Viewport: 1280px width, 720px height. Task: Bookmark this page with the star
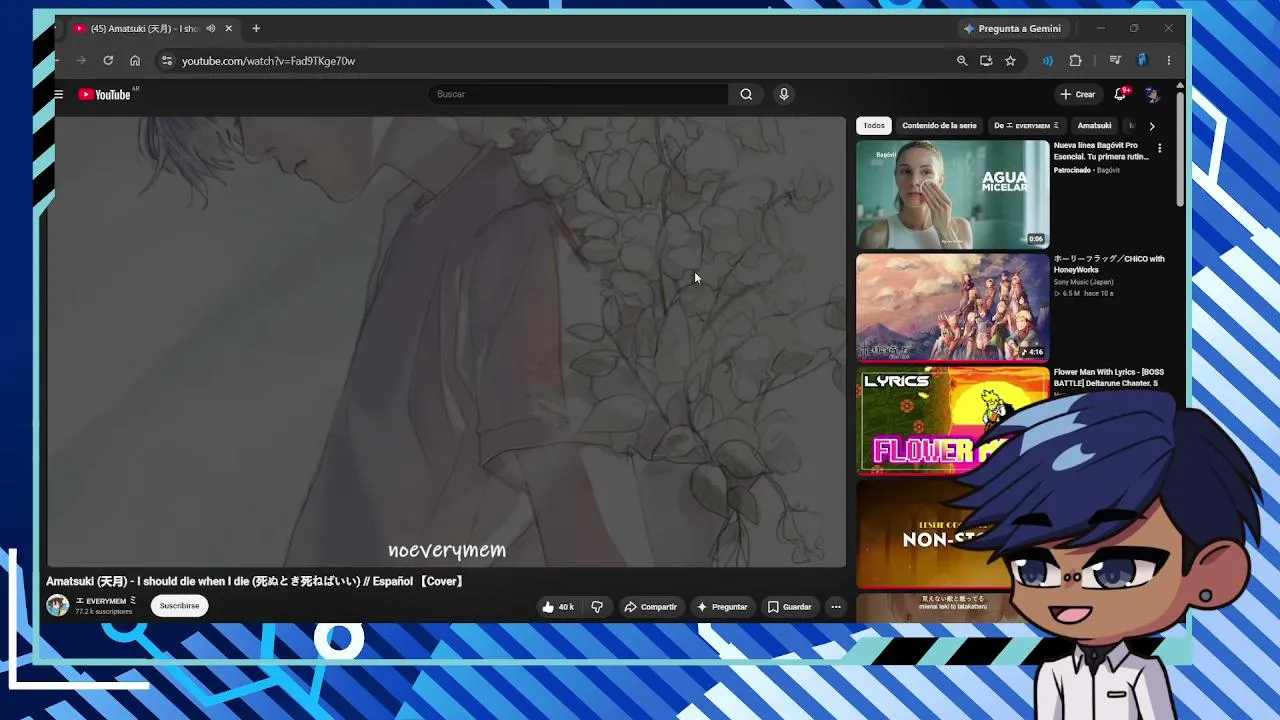[x=1010, y=61]
